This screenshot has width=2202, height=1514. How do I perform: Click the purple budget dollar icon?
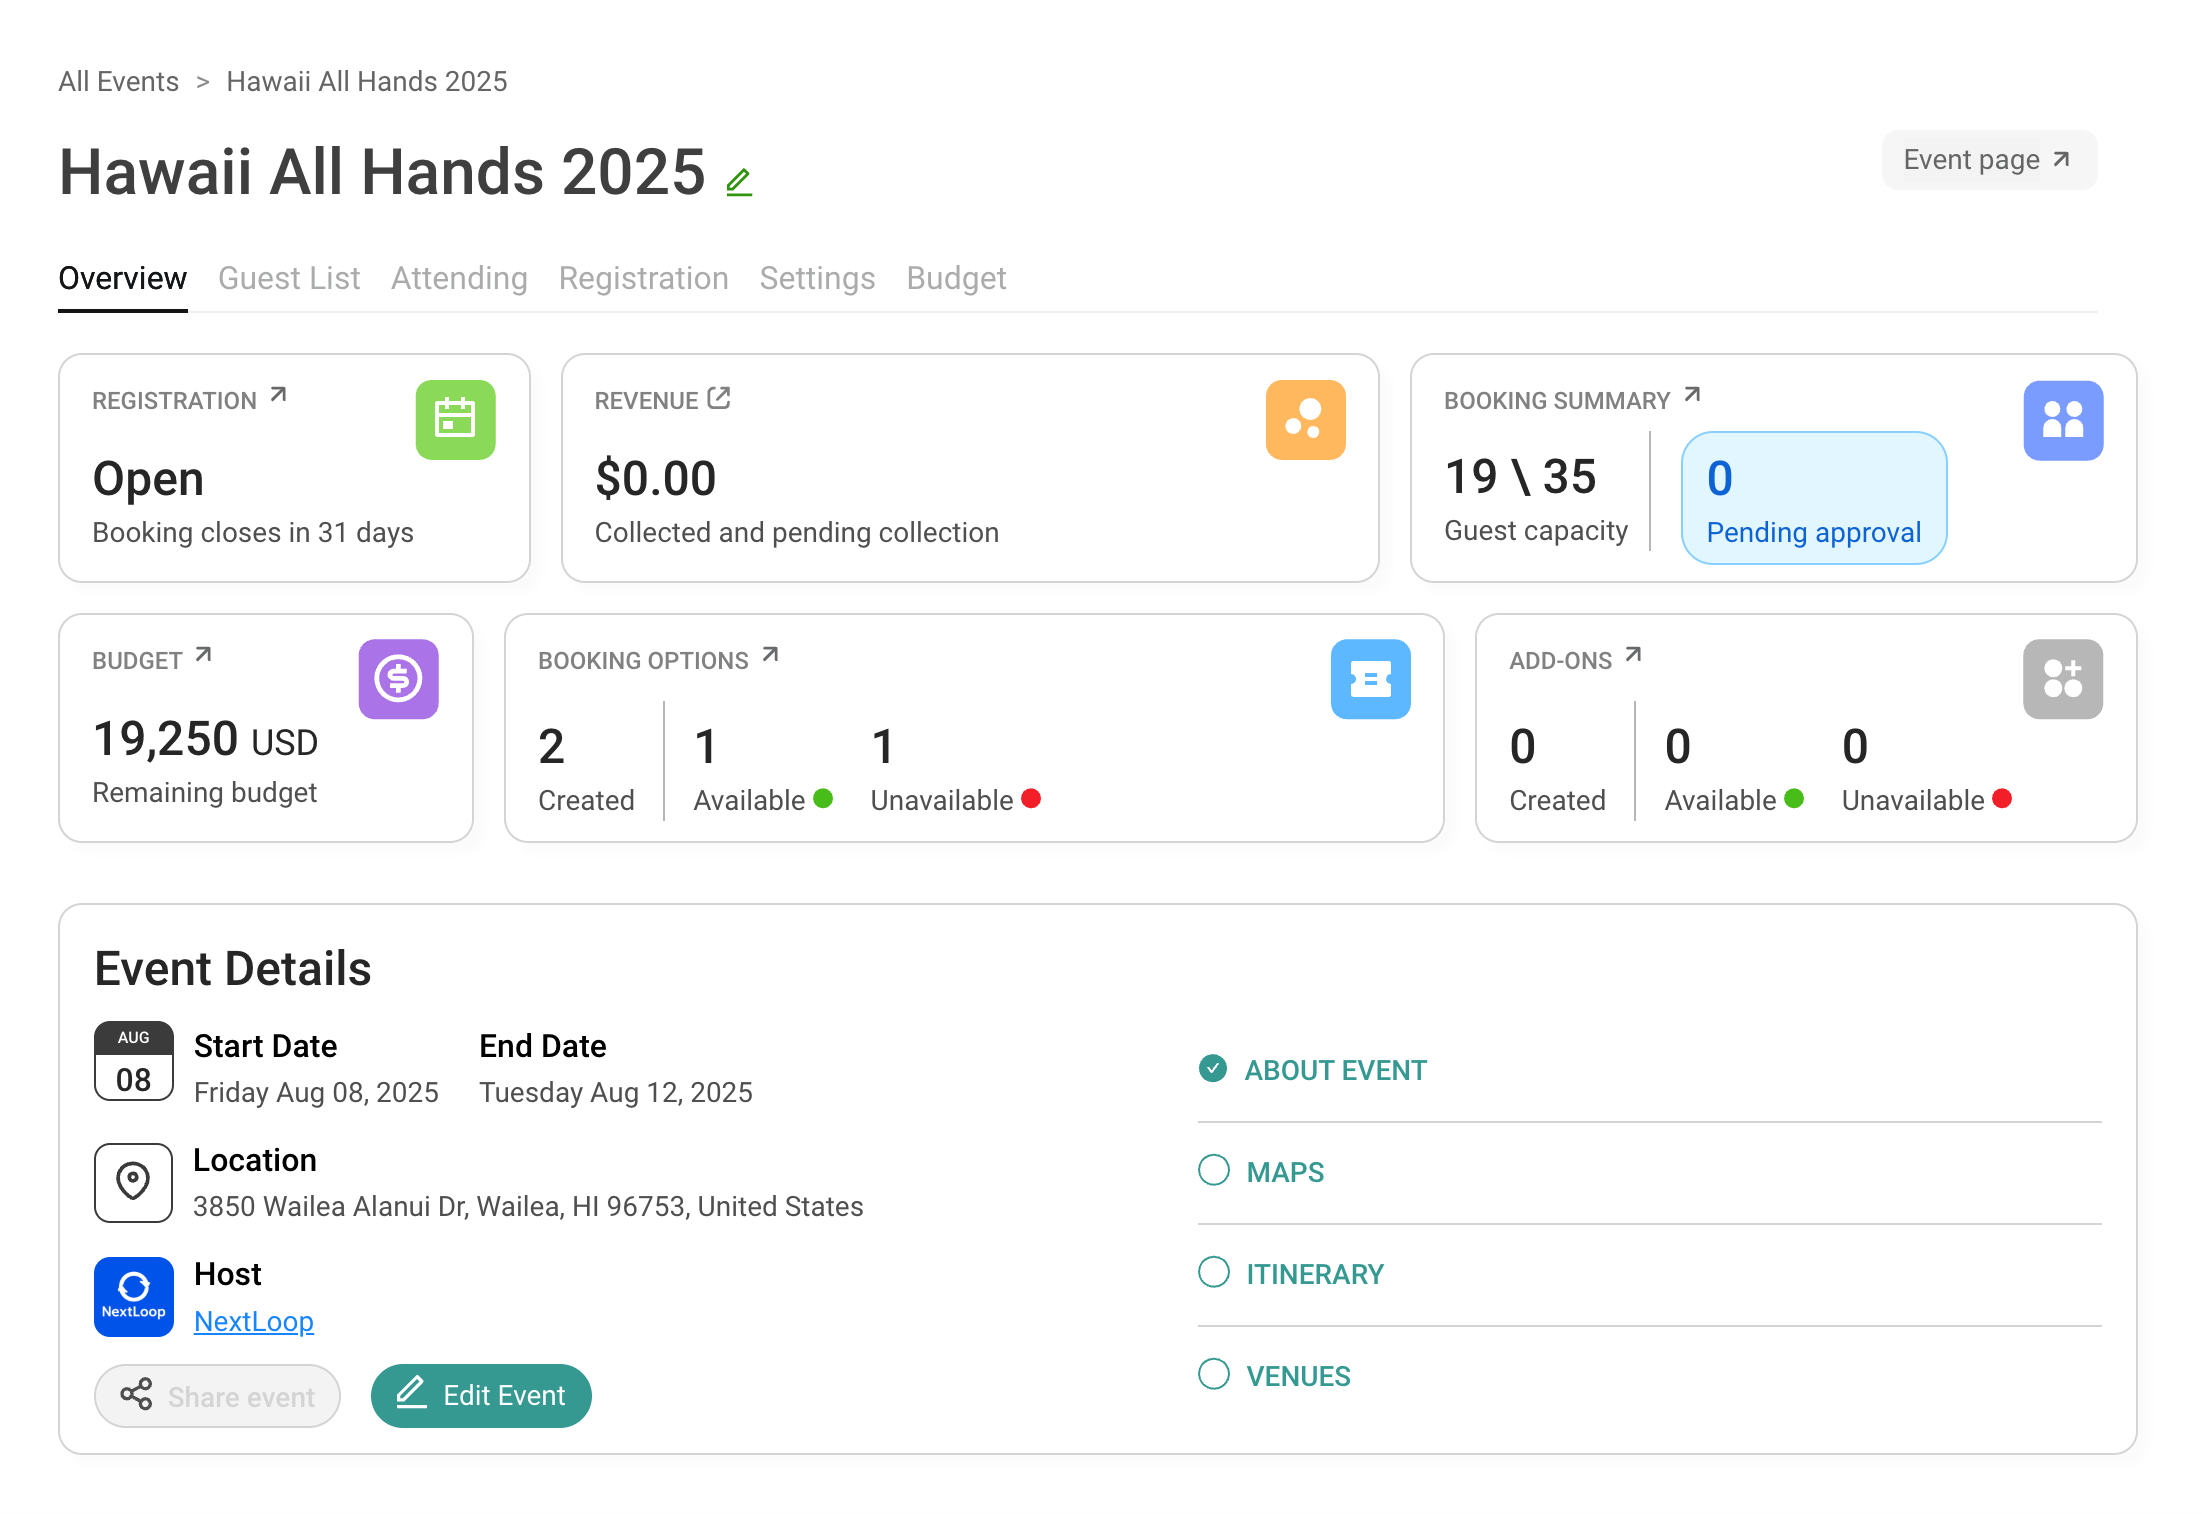[398, 679]
